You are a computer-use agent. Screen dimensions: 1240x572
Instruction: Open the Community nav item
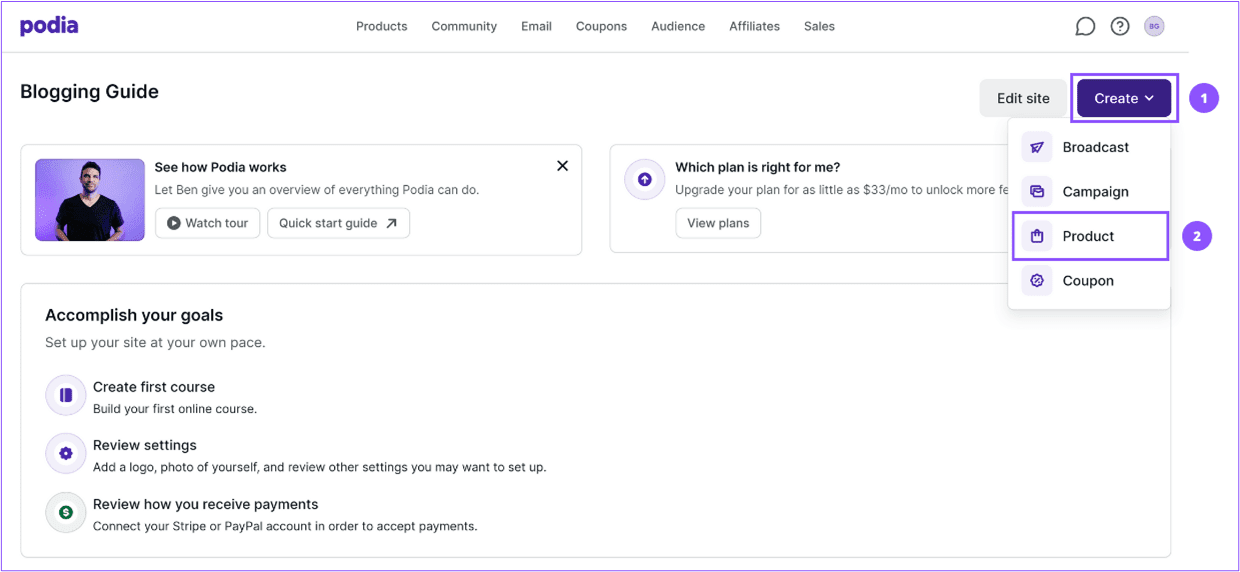[464, 26]
